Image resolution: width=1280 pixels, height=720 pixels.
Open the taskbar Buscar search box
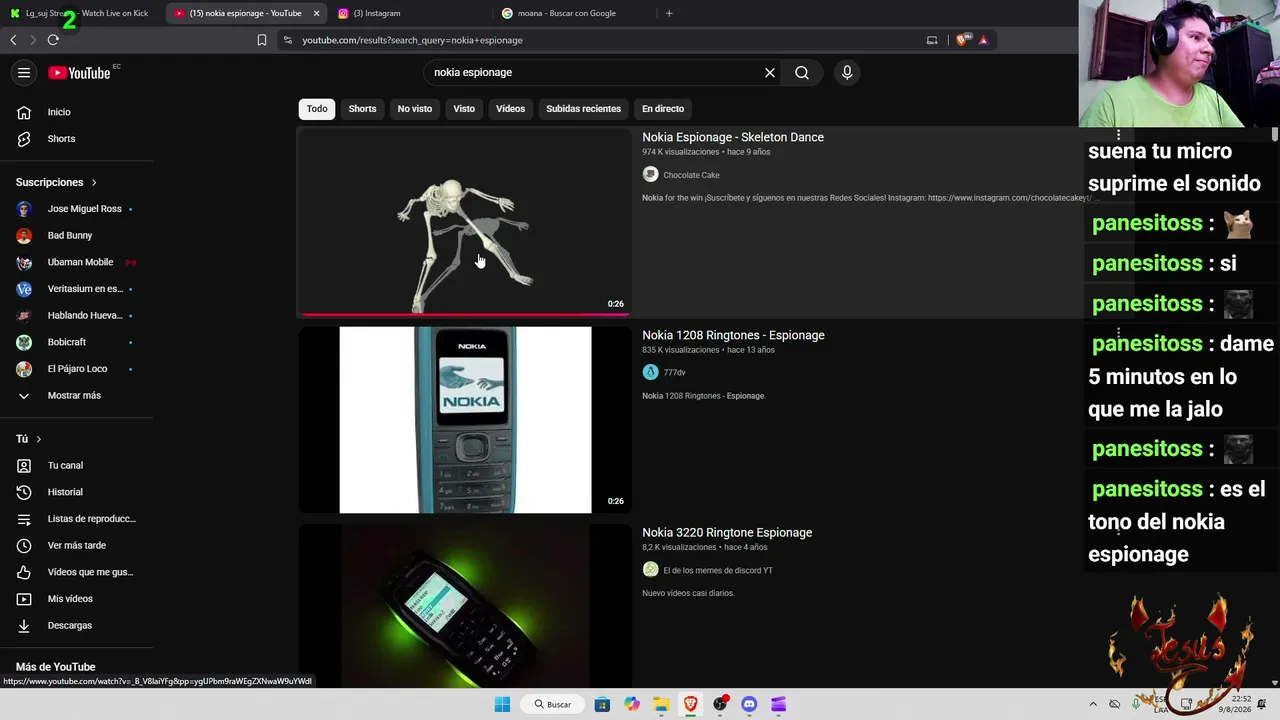[553, 704]
